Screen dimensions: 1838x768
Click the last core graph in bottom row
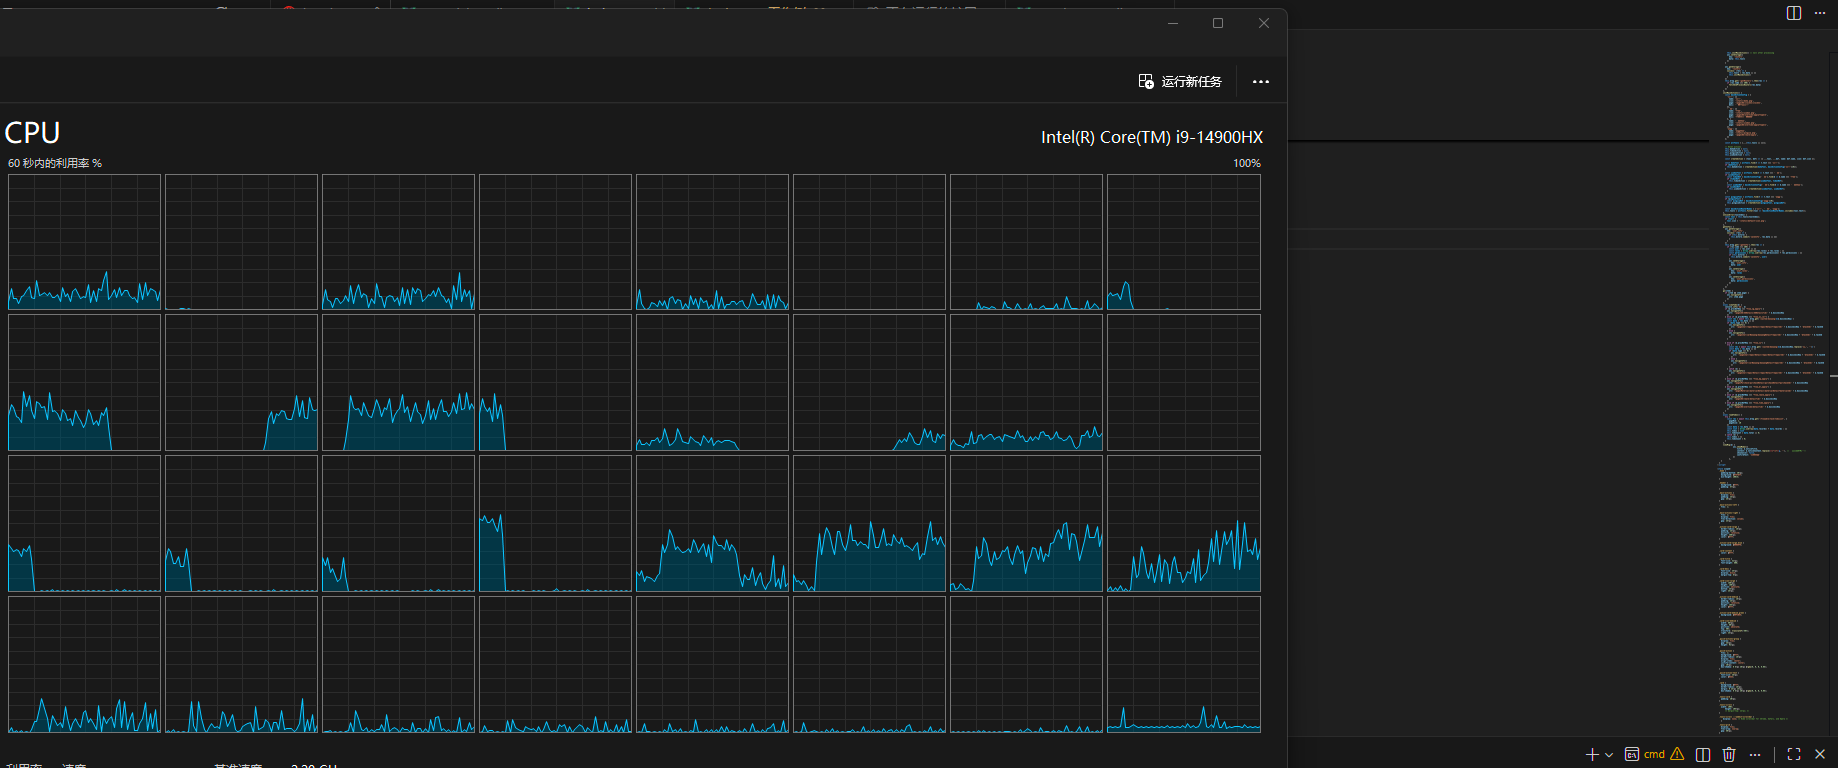(x=1183, y=664)
